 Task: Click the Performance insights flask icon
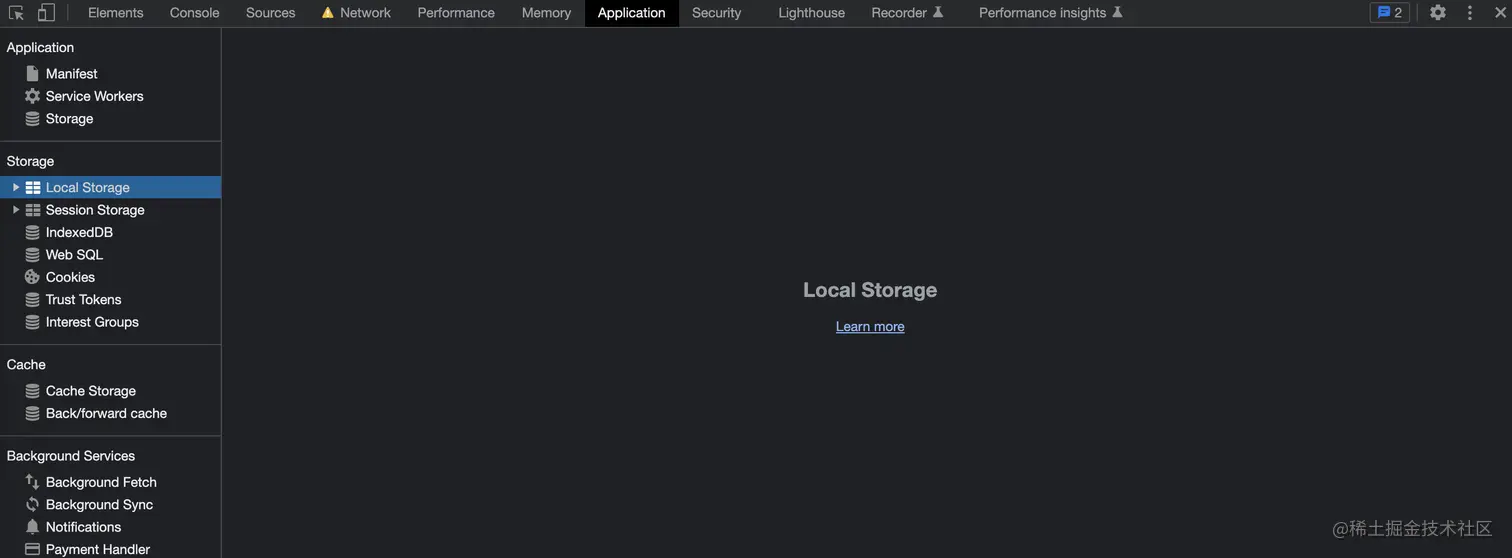1117,13
